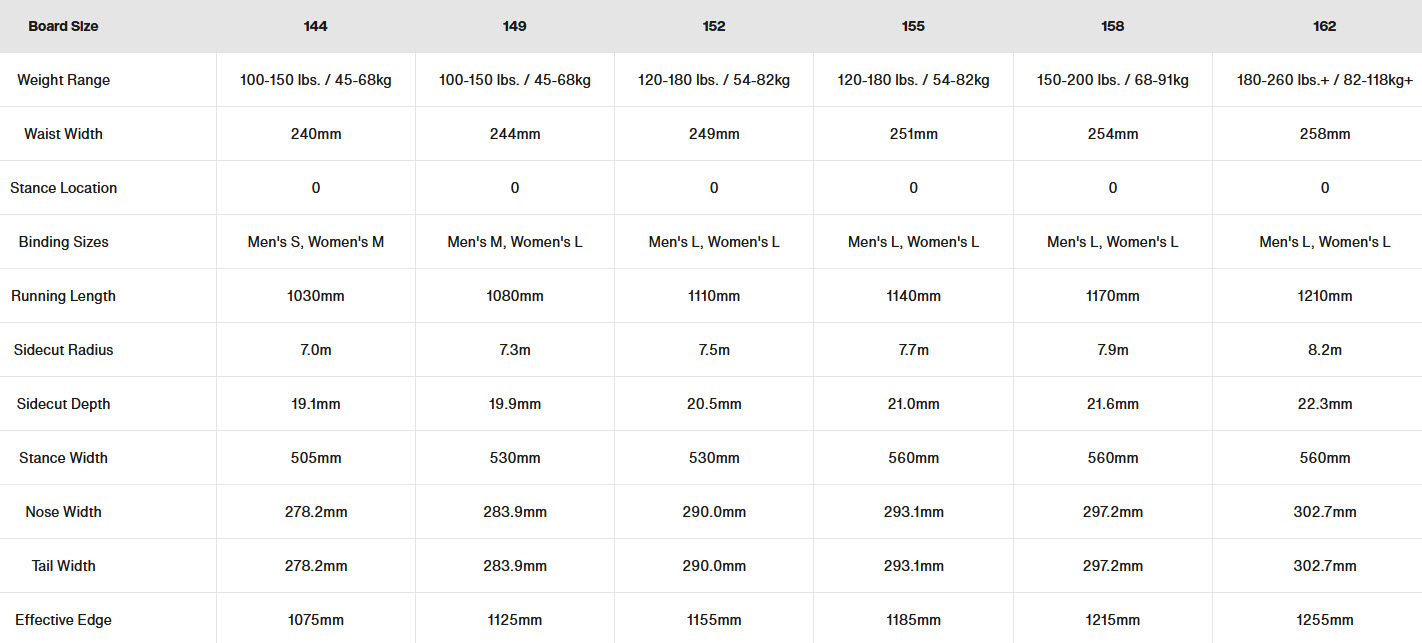Select the Sidecut Radius row label
Image resolution: width=1422 pixels, height=643 pixels.
click(x=63, y=350)
